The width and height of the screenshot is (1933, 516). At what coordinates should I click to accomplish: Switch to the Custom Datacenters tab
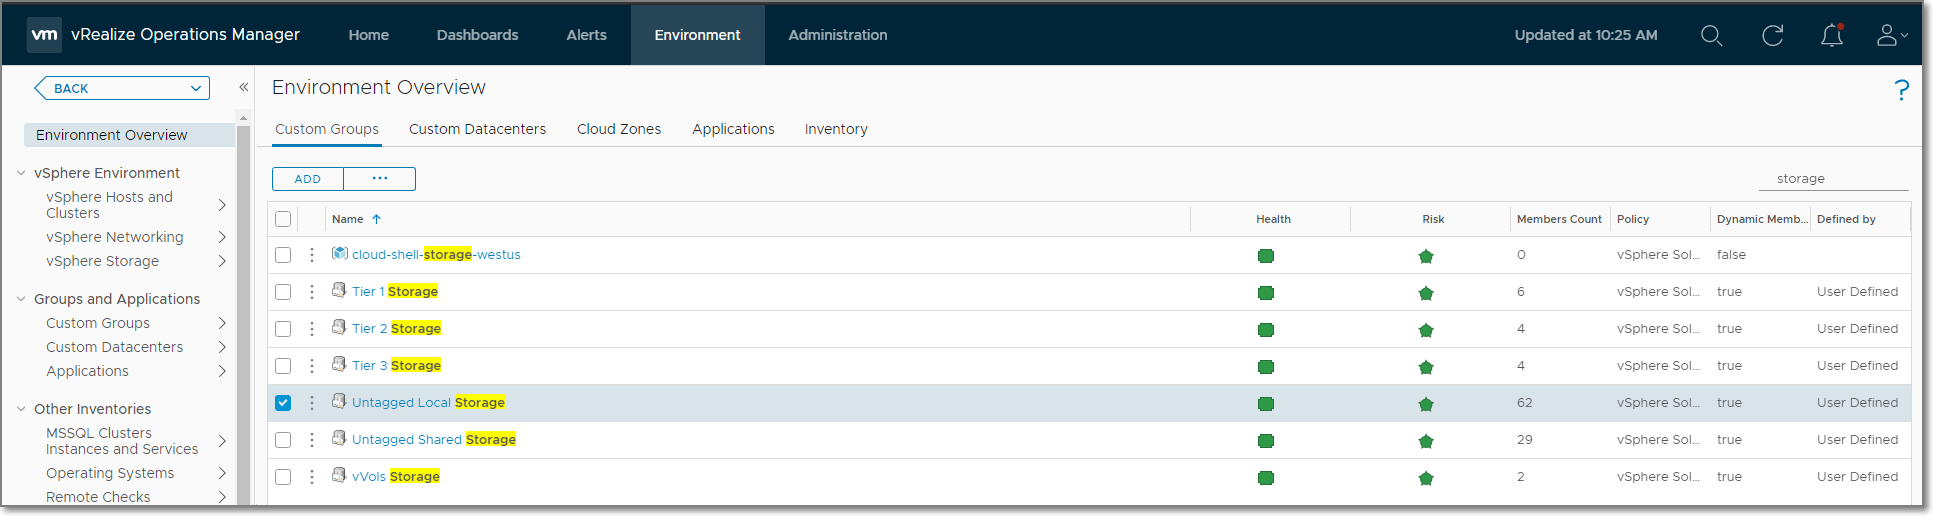477,129
